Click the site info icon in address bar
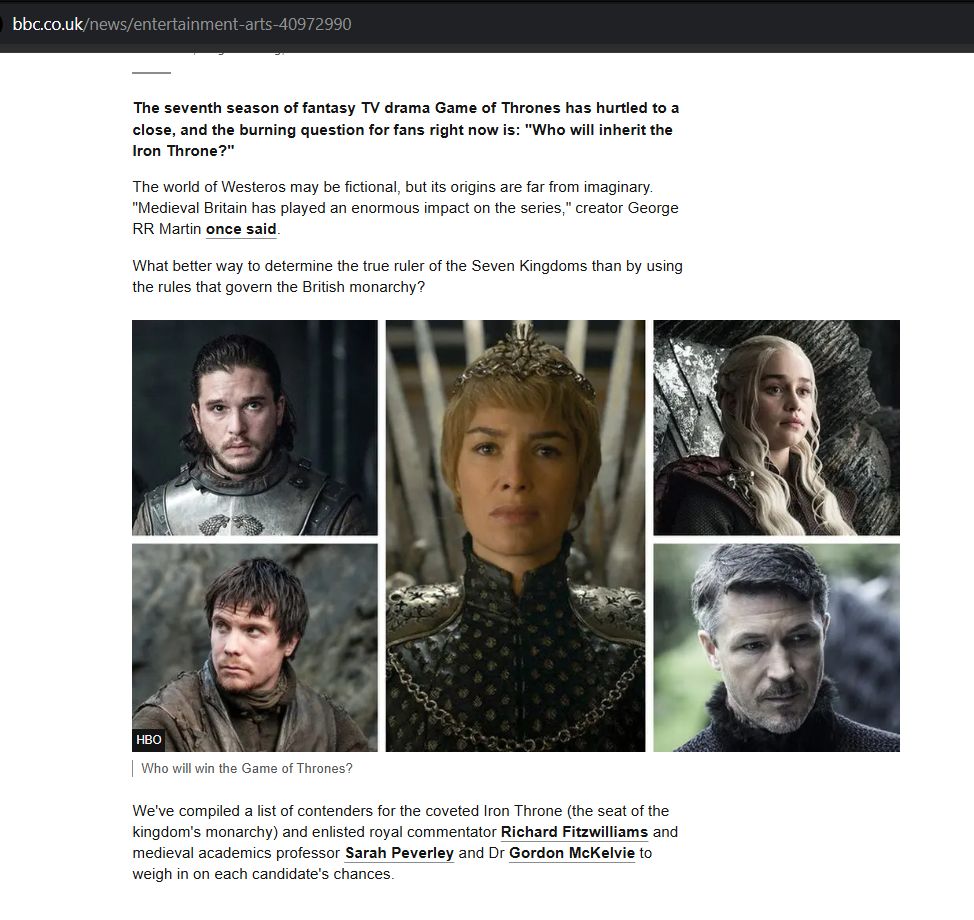 point(2,24)
